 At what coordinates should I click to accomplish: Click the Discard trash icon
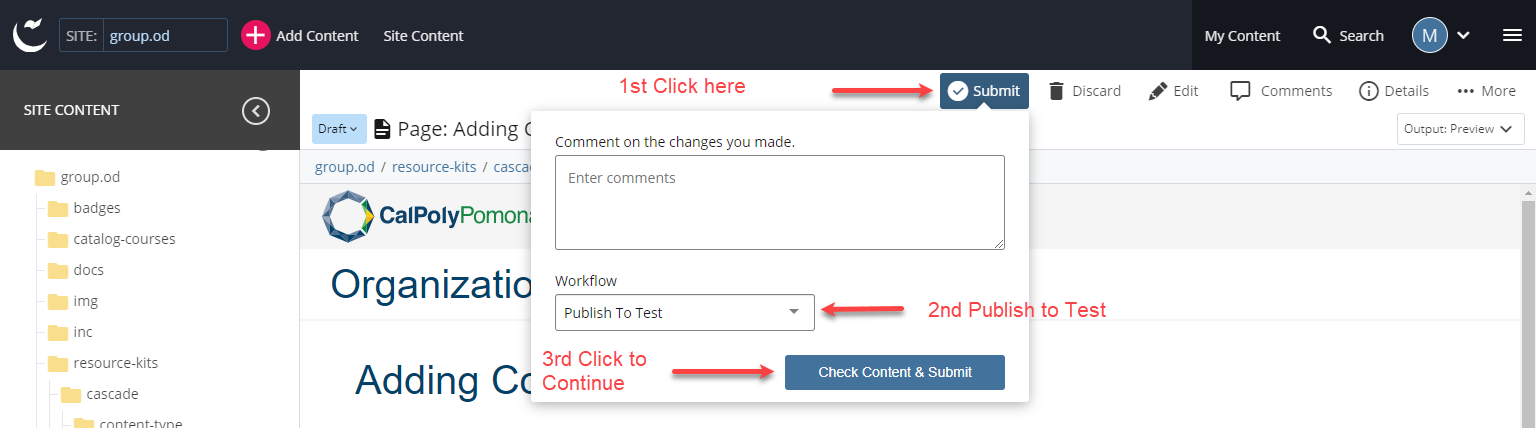point(1056,91)
